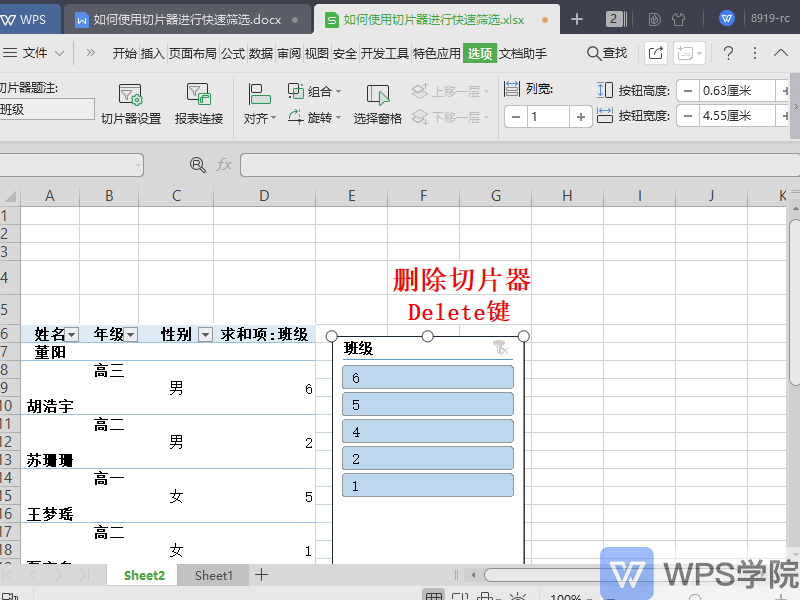Click the zoom magnifier beside the fx button
The width and height of the screenshot is (800, 600).
pyautogui.click(x=197, y=165)
